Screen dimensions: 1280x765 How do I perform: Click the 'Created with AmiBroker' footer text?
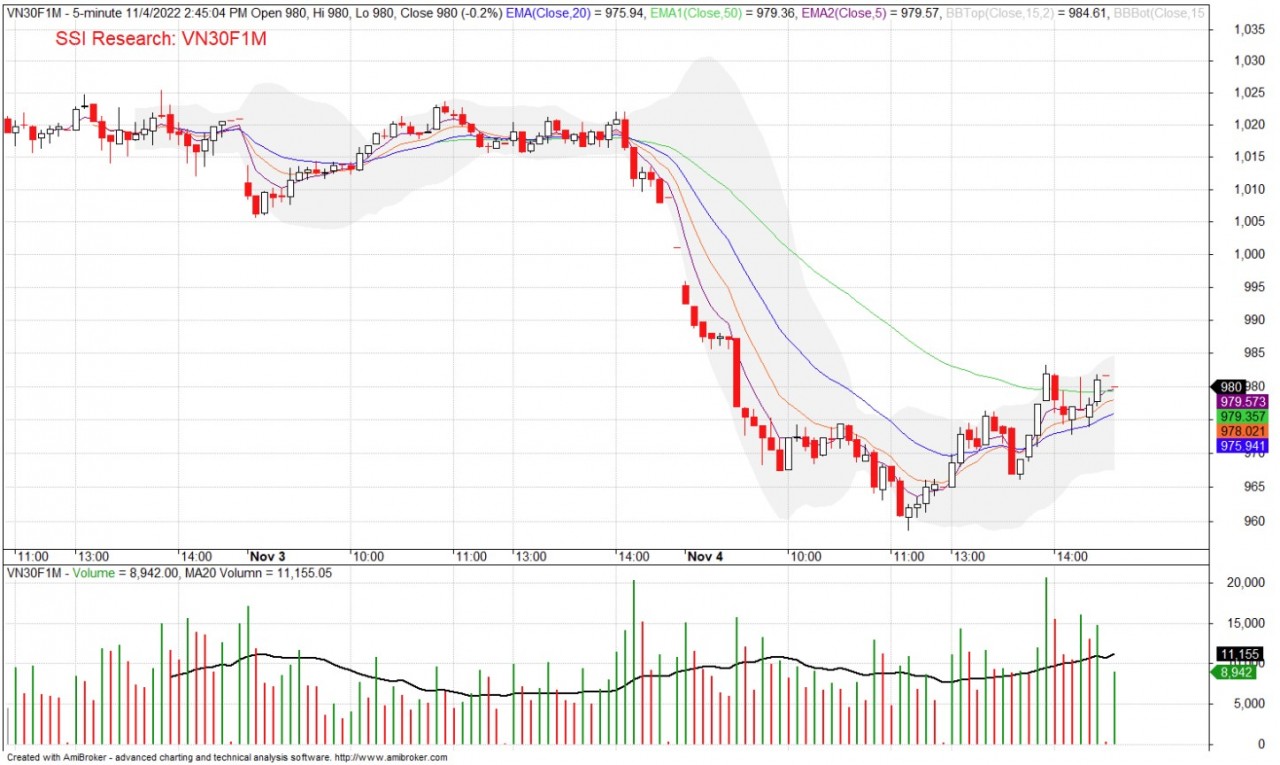(x=56, y=758)
